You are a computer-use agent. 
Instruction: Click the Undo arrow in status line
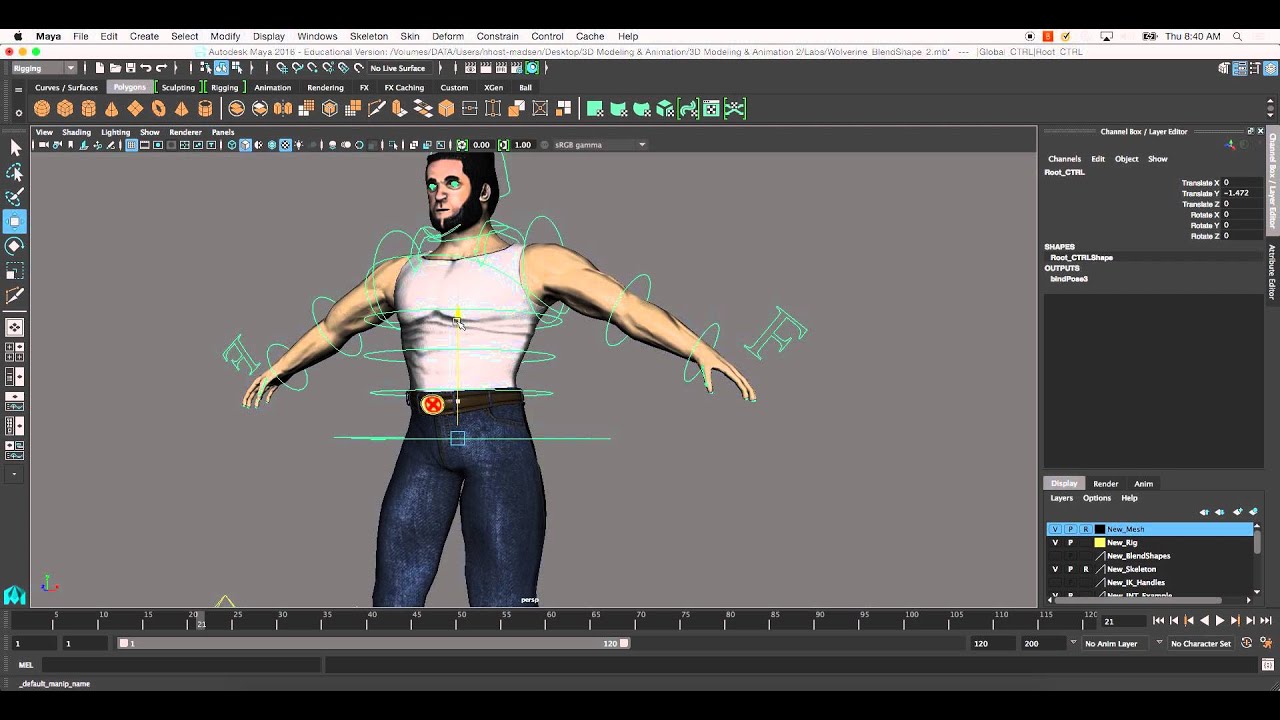click(145, 68)
